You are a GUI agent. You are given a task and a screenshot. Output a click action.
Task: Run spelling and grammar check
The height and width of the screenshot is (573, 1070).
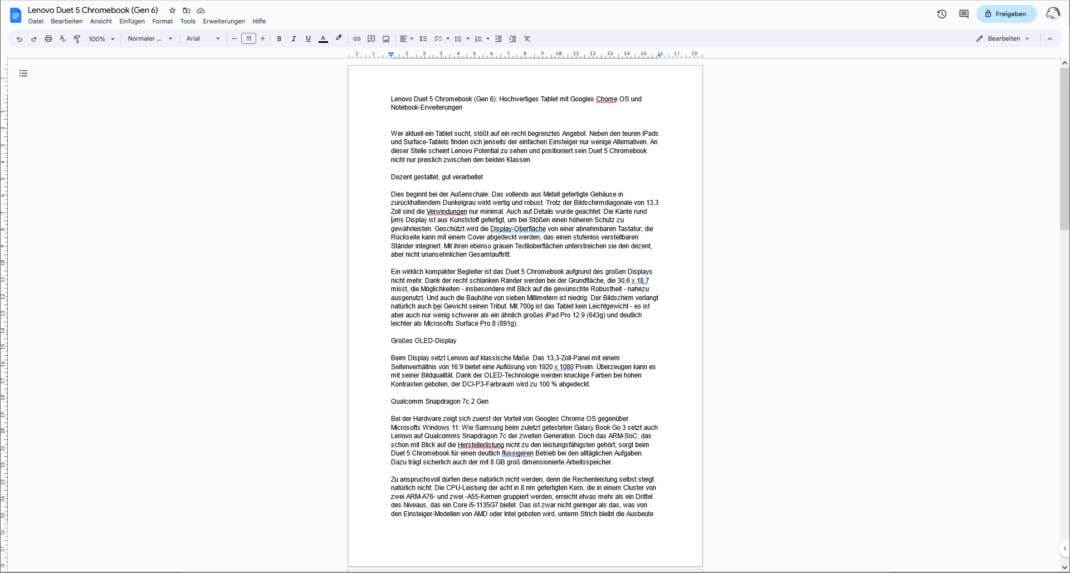(x=62, y=39)
